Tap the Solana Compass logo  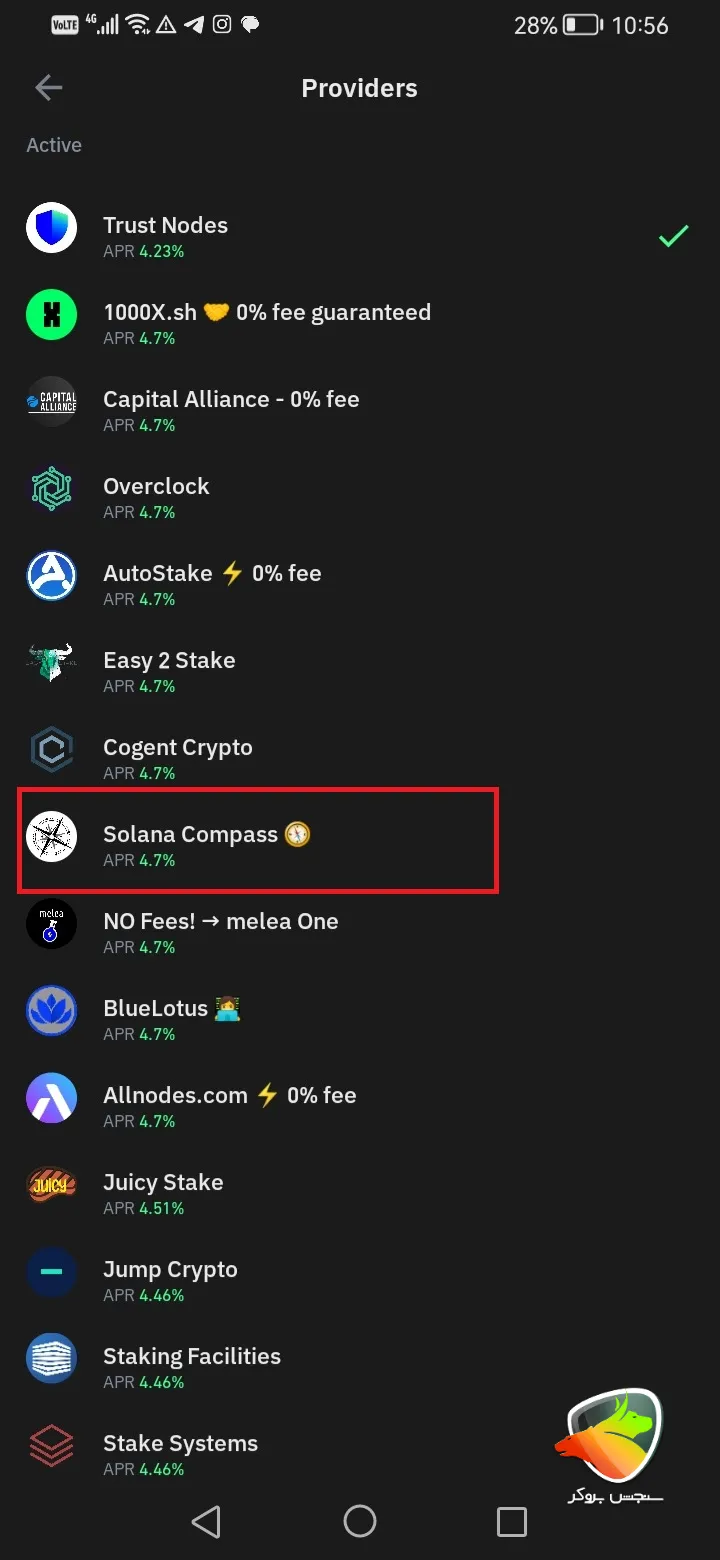(x=51, y=836)
